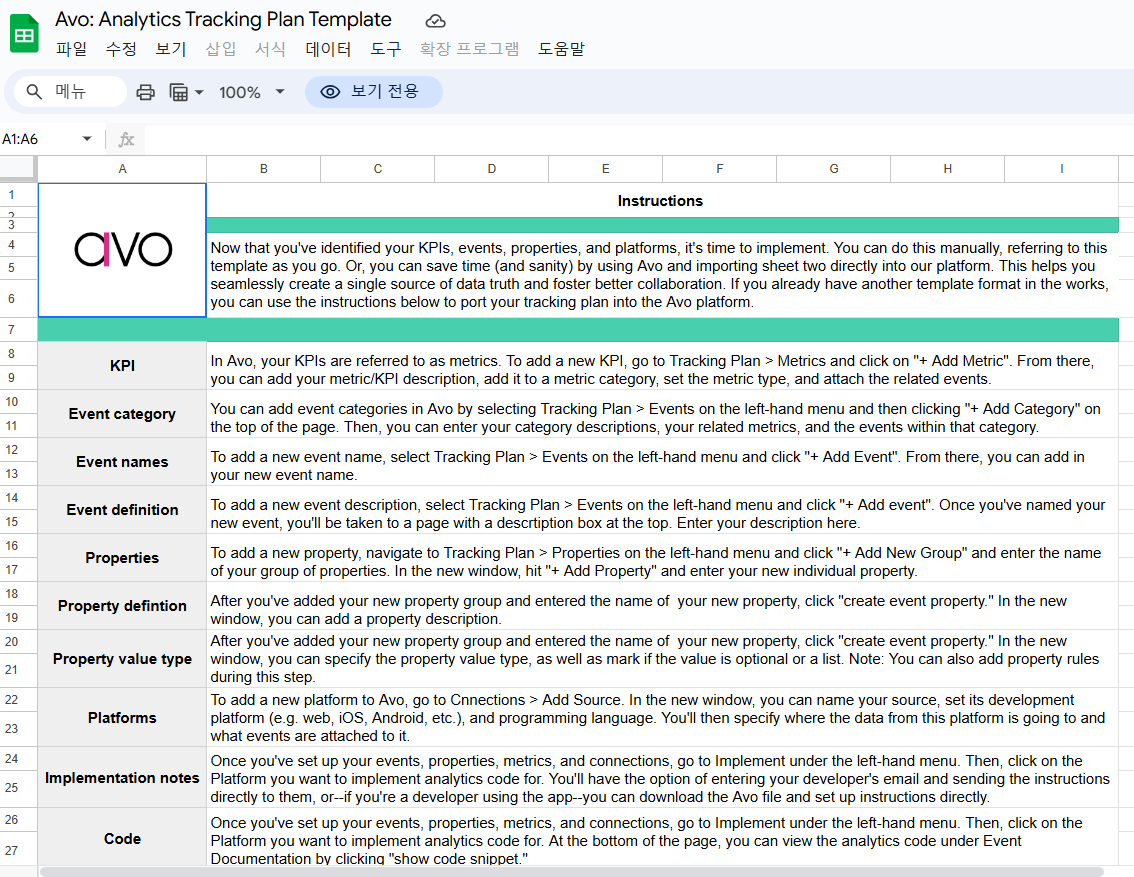
Task: Click the fx formula icon
Action: coord(127,139)
